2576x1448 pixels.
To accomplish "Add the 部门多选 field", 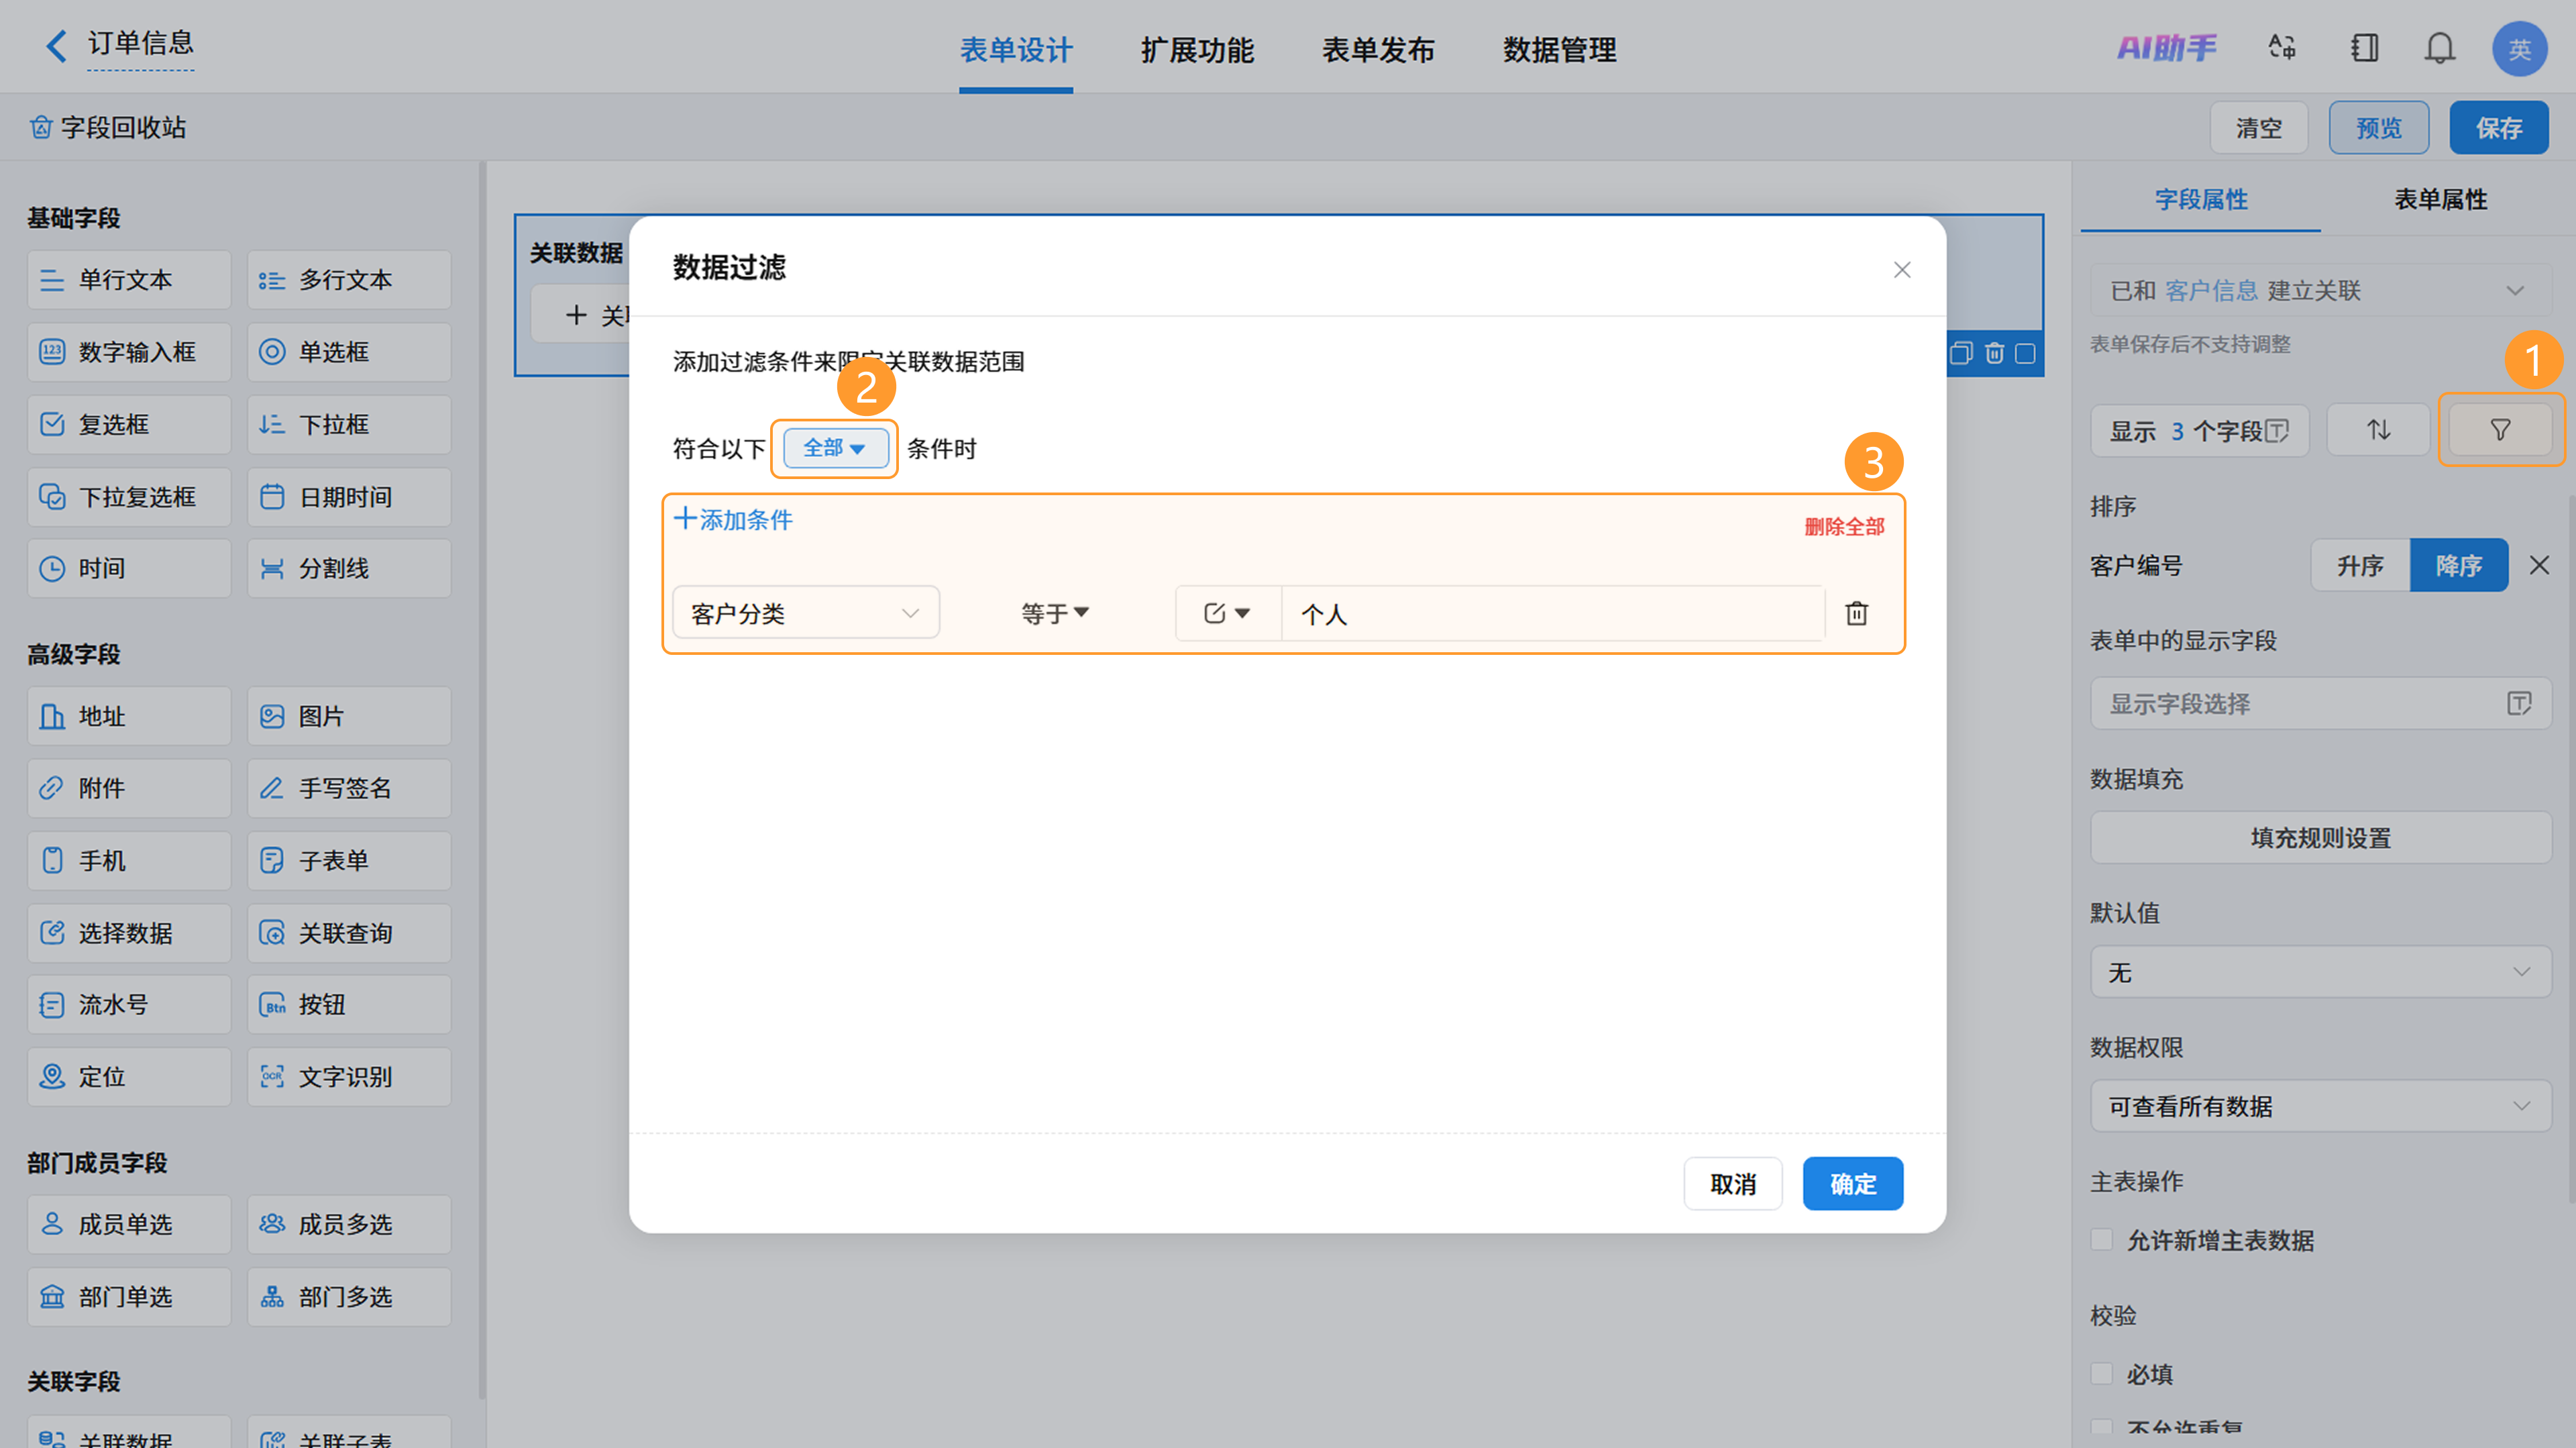I will (x=349, y=1297).
